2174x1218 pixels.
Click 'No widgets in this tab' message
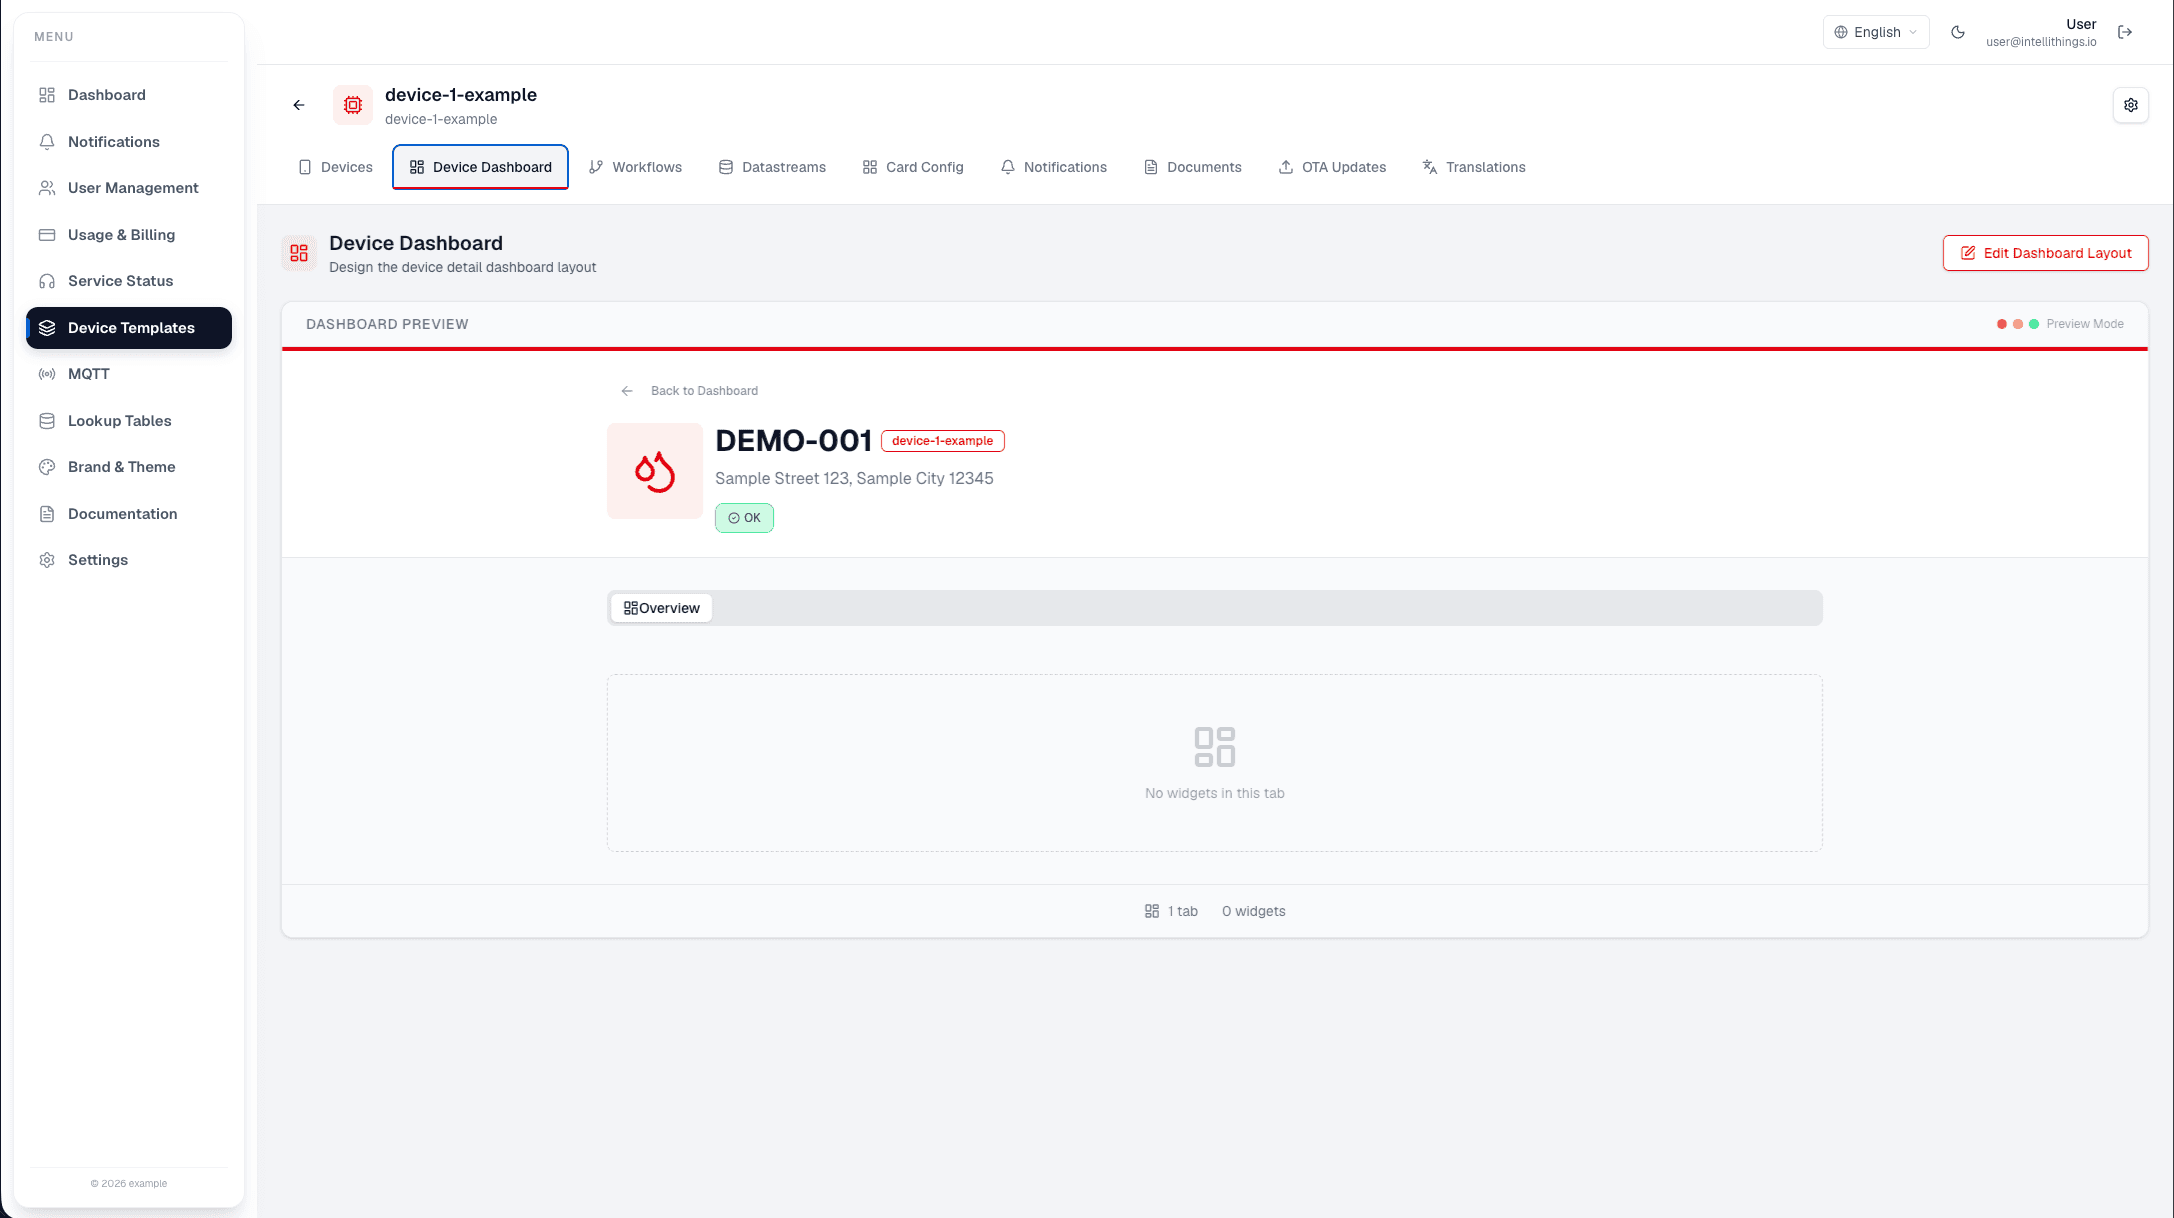1215,793
